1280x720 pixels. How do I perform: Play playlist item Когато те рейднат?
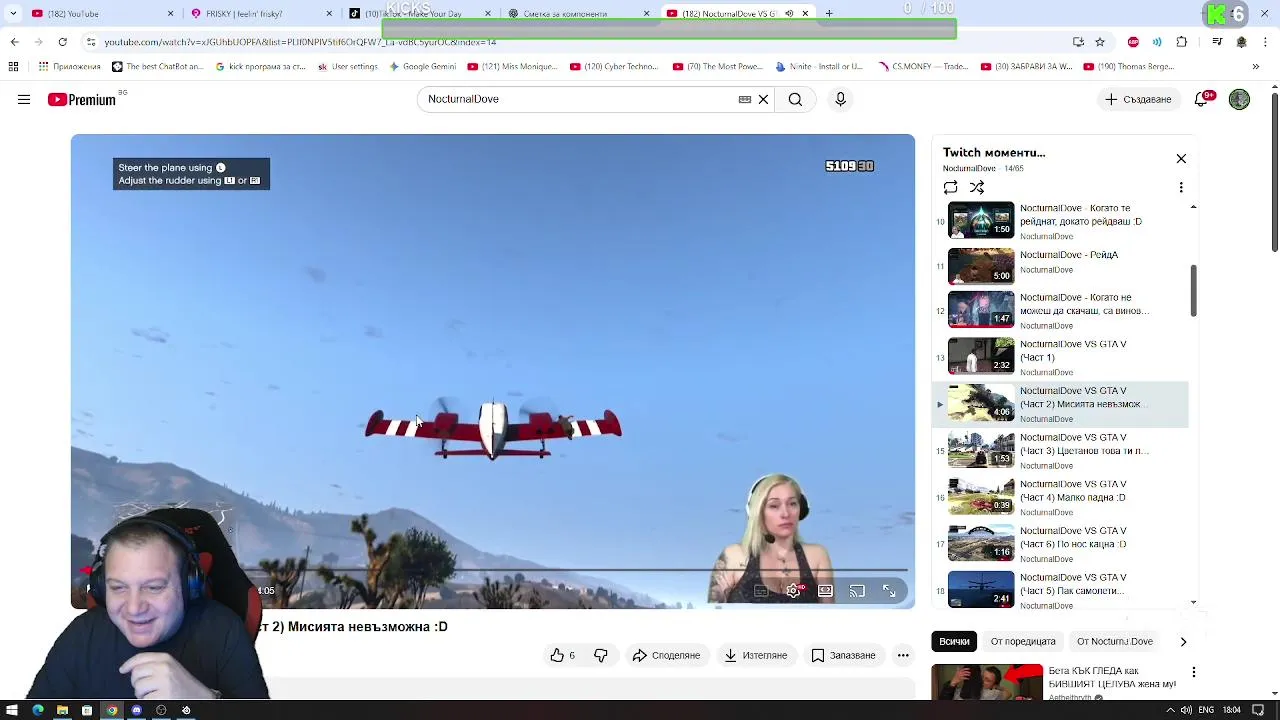coord(1060,221)
